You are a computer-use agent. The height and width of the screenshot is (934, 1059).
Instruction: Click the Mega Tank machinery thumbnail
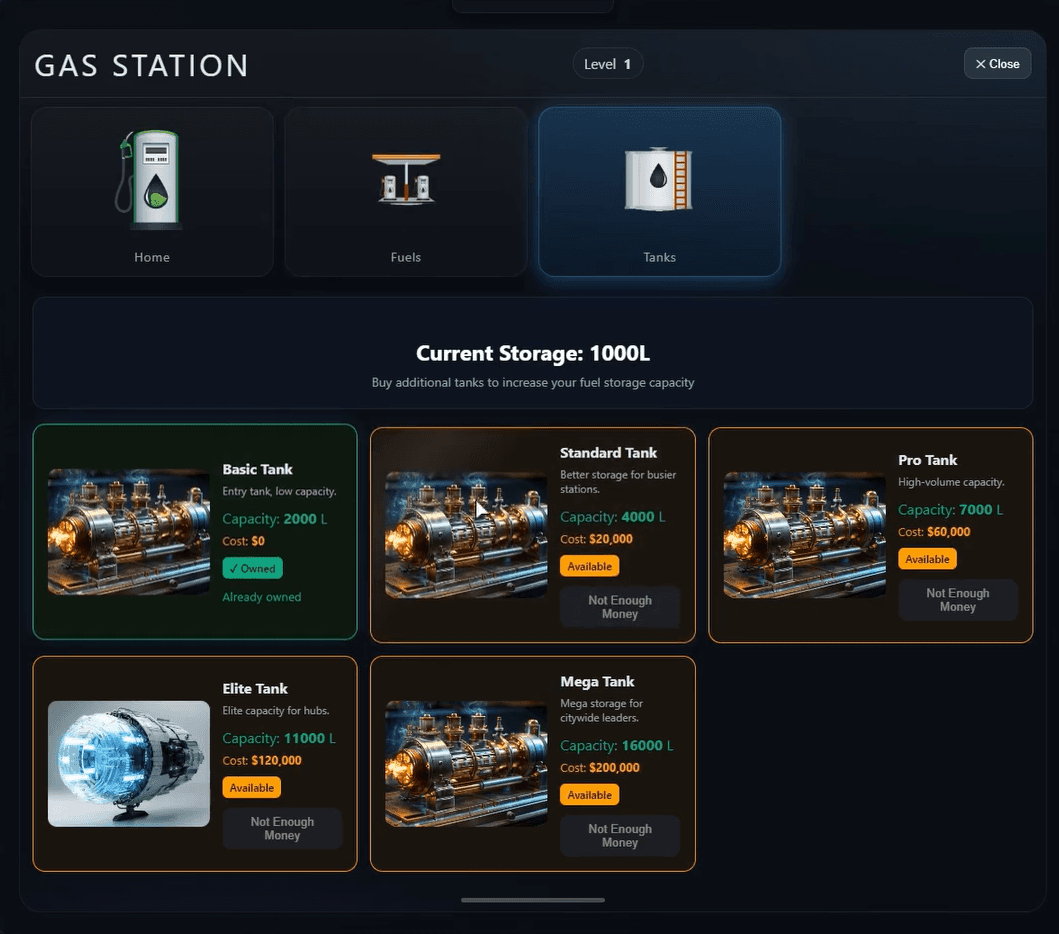[x=466, y=764]
